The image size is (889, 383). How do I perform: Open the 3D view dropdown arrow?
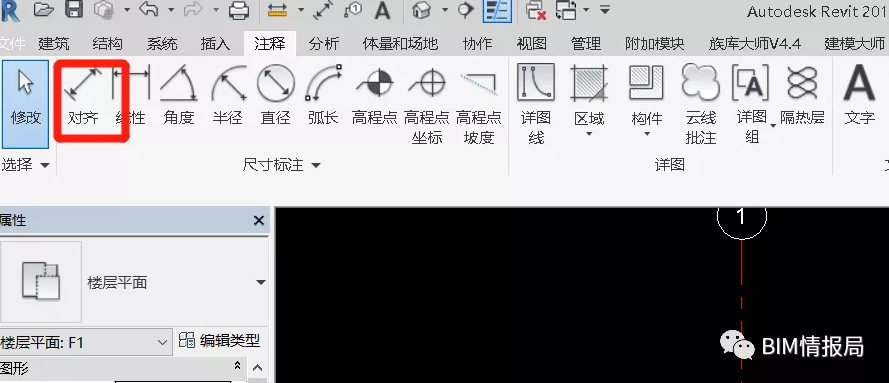click(444, 10)
